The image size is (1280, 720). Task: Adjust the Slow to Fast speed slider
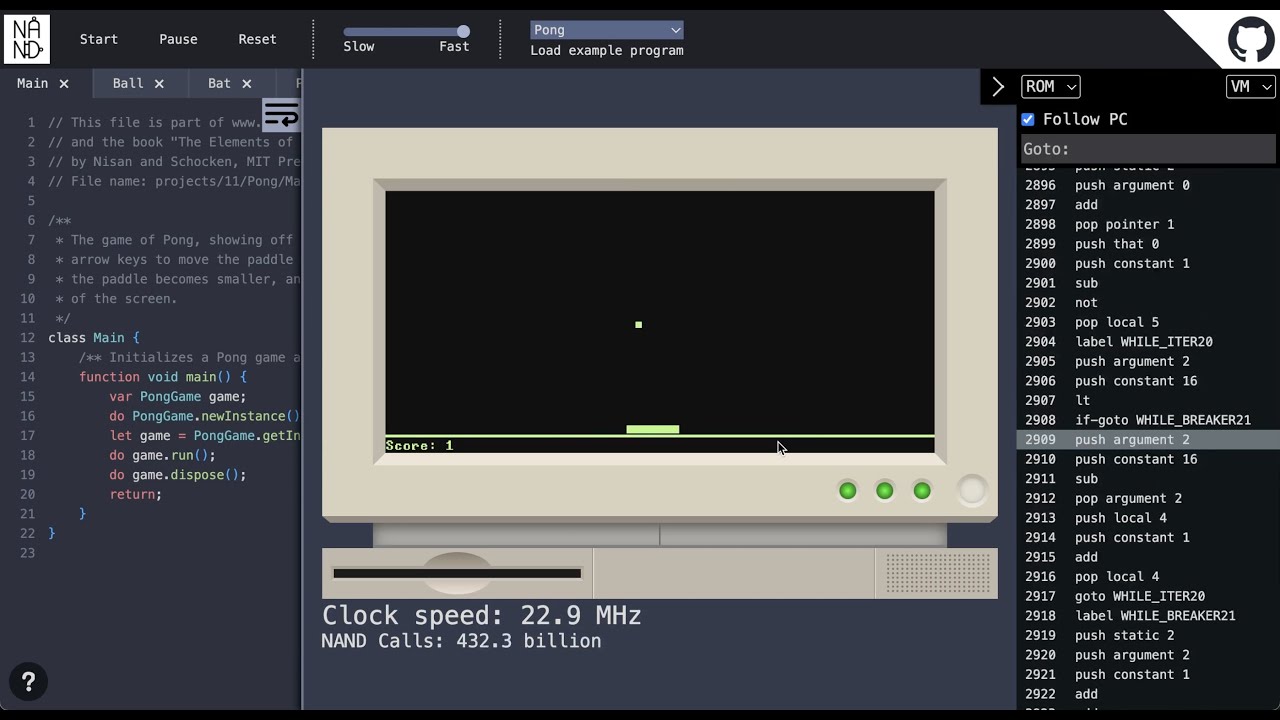click(406, 32)
